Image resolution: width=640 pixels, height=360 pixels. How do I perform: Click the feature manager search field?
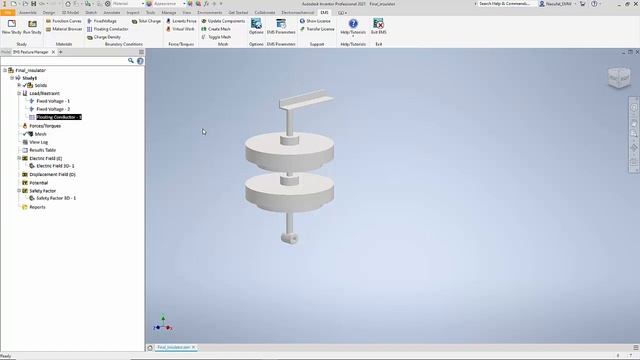click(x=63, y=61)
